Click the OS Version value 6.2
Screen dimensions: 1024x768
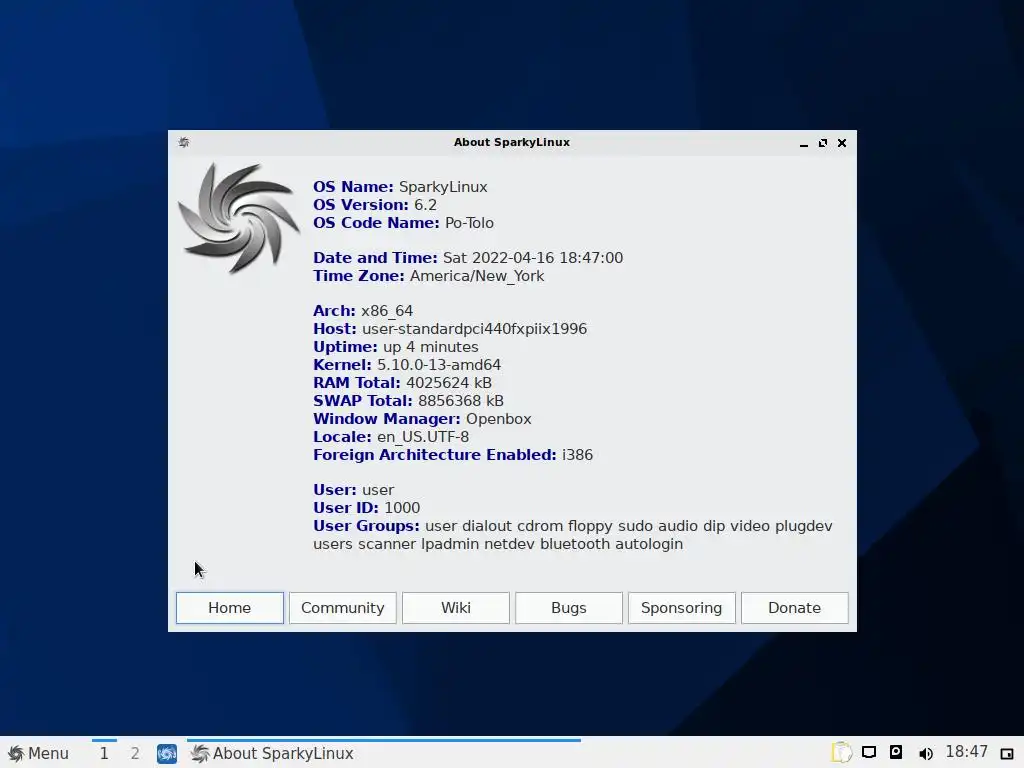pyautogui.click(x=425, y=205)
